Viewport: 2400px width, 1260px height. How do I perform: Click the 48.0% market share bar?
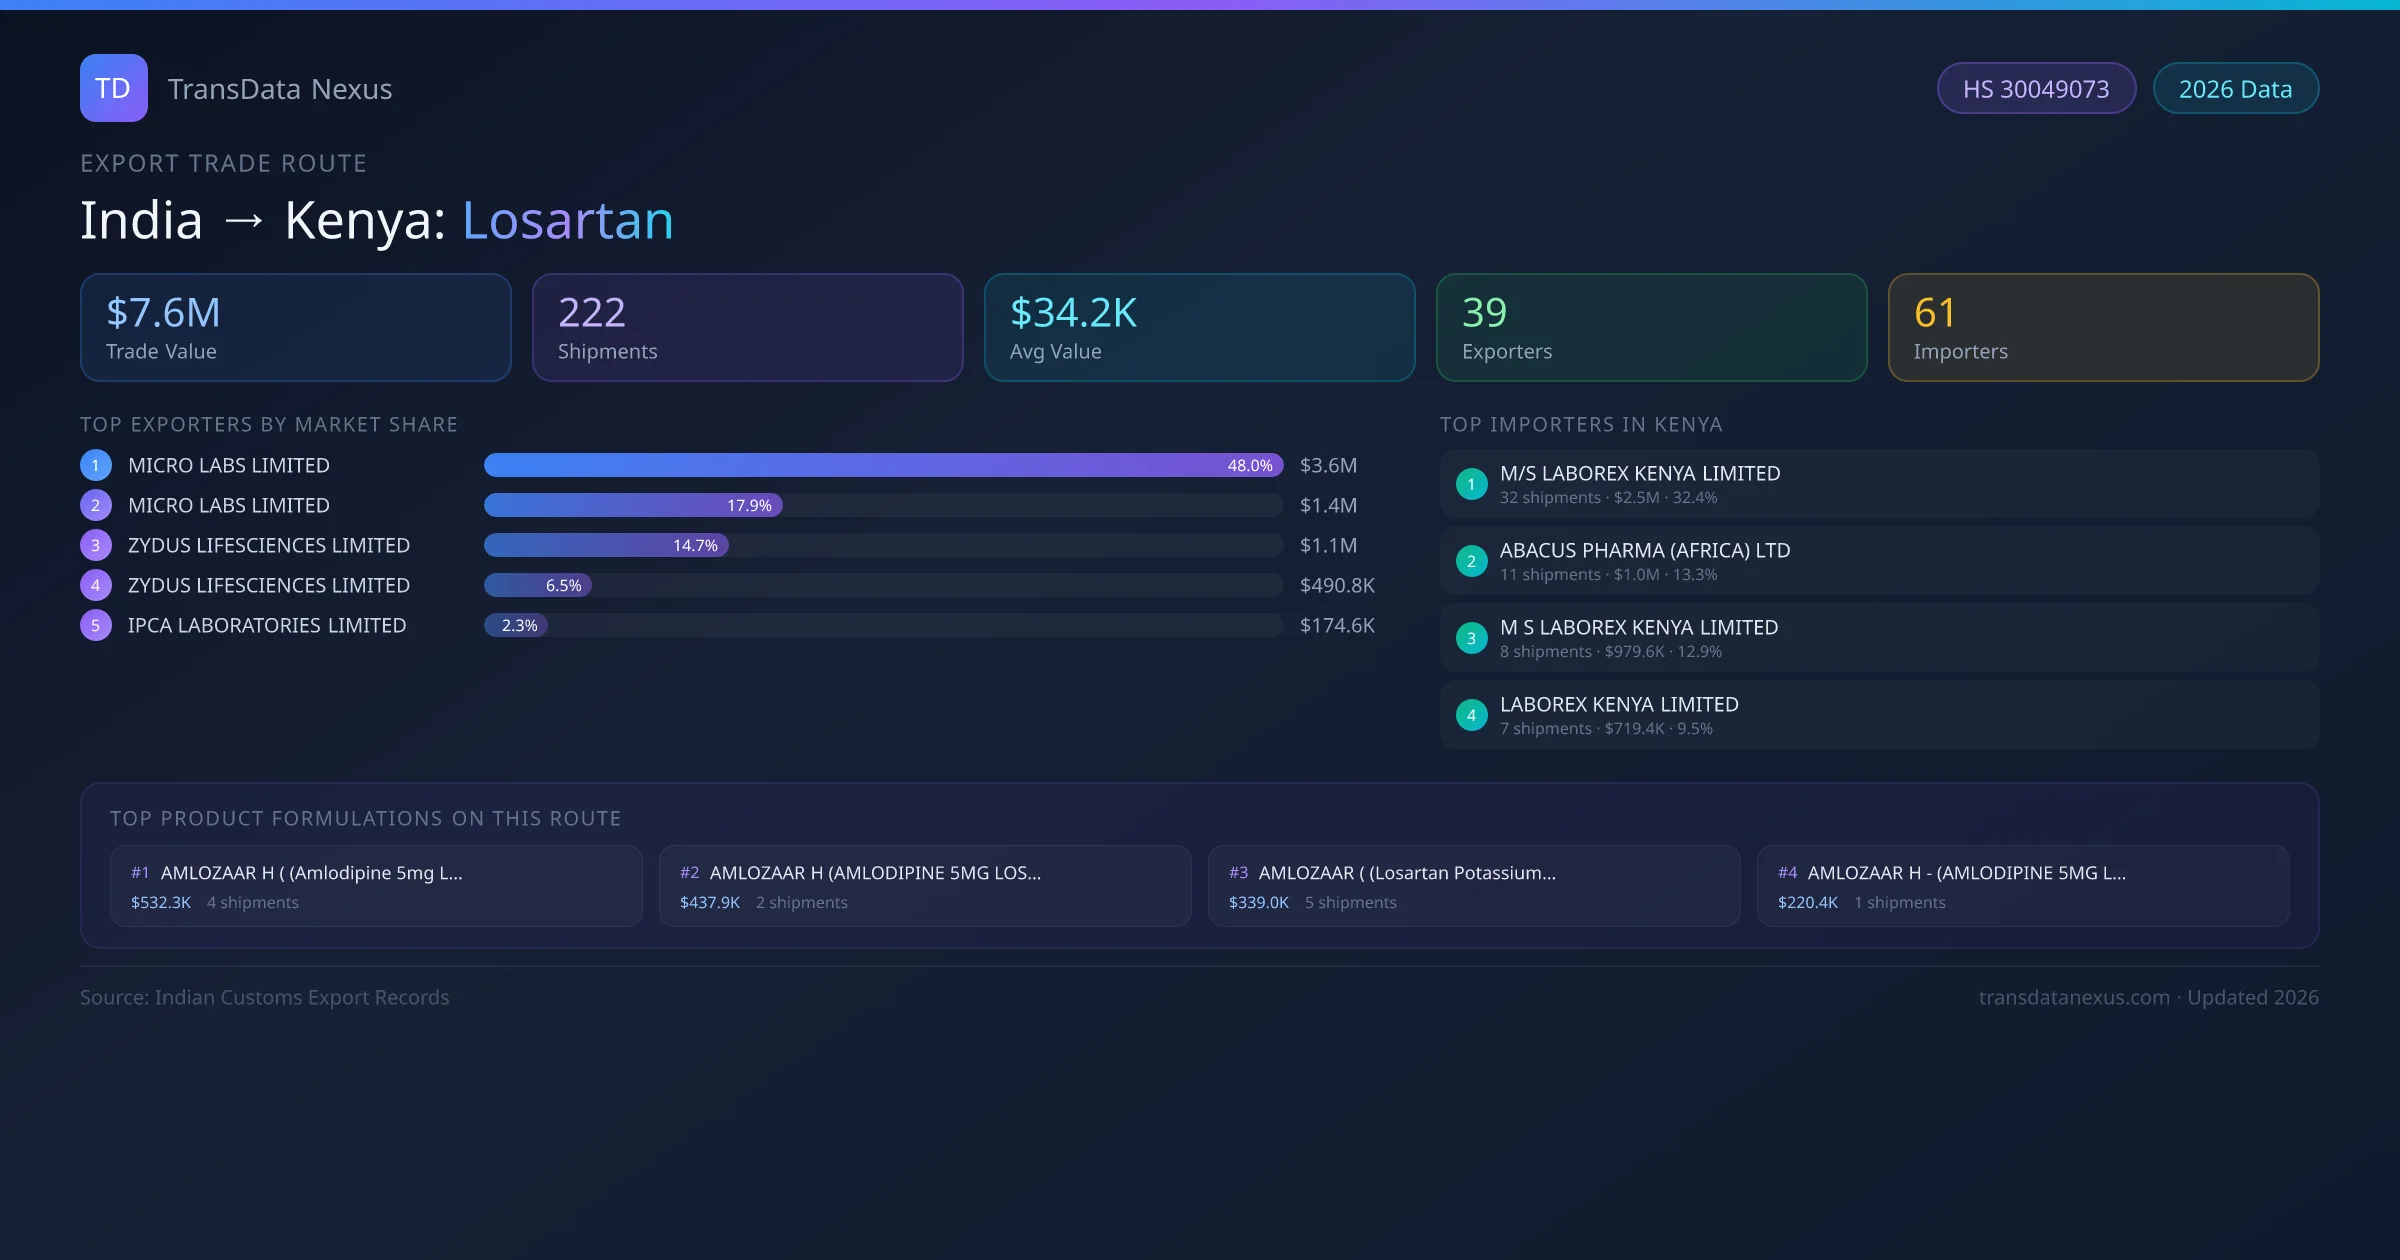[882, 465]
